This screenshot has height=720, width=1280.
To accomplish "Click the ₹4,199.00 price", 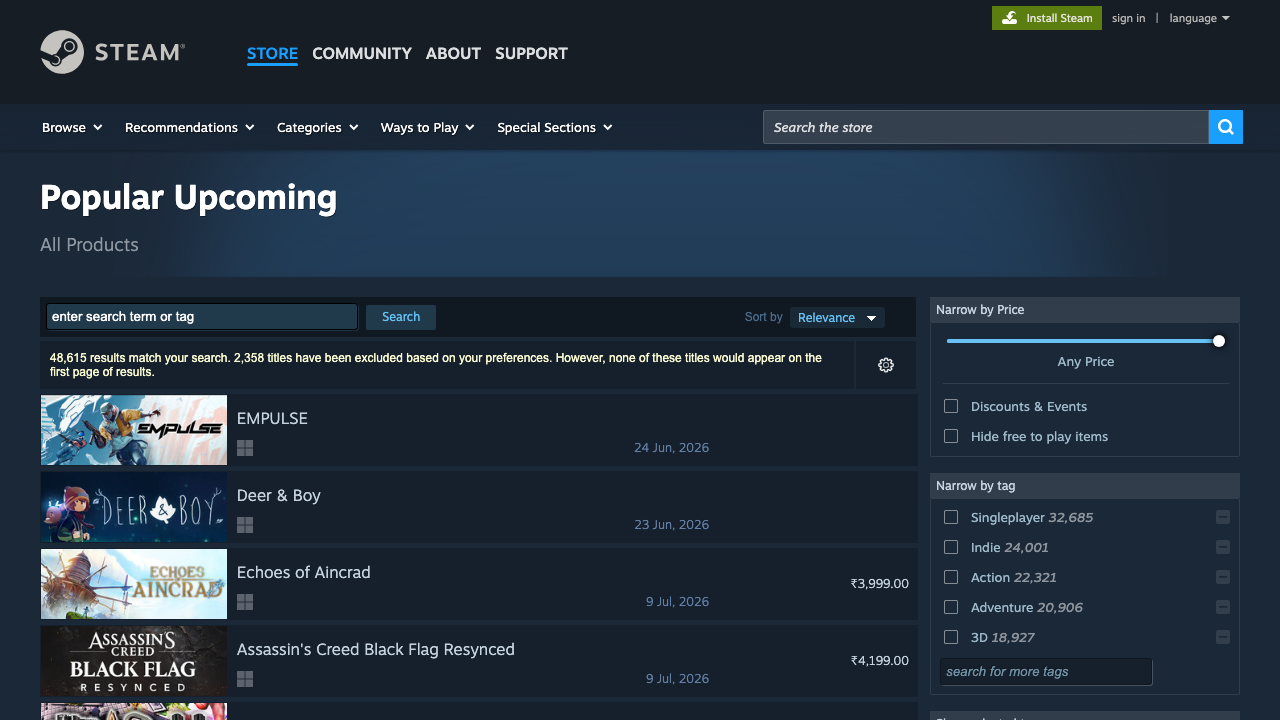I will pos(879,661).
